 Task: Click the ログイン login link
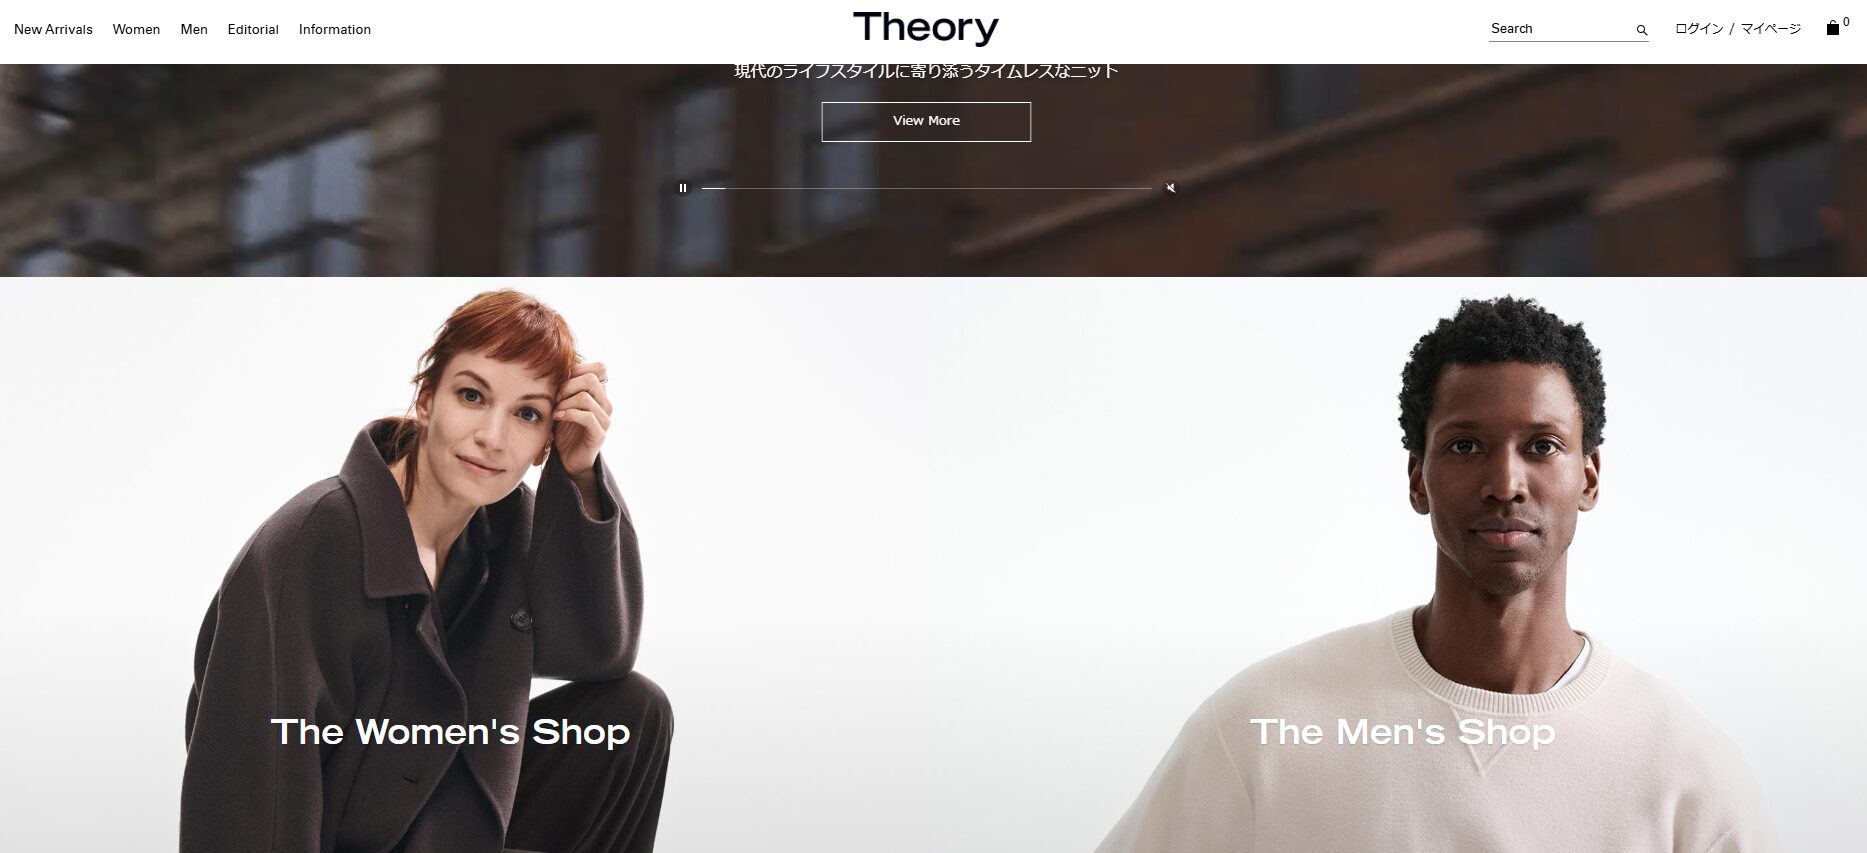coord(1699,29)
